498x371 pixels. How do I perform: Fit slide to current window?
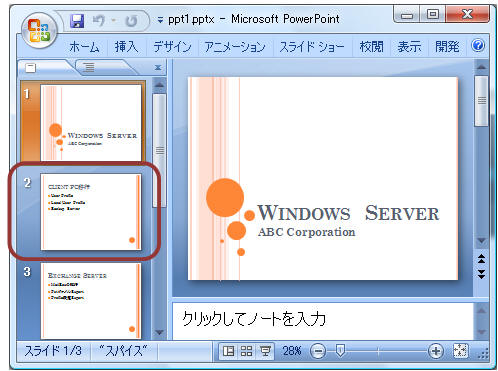click(x=461, y=351)
